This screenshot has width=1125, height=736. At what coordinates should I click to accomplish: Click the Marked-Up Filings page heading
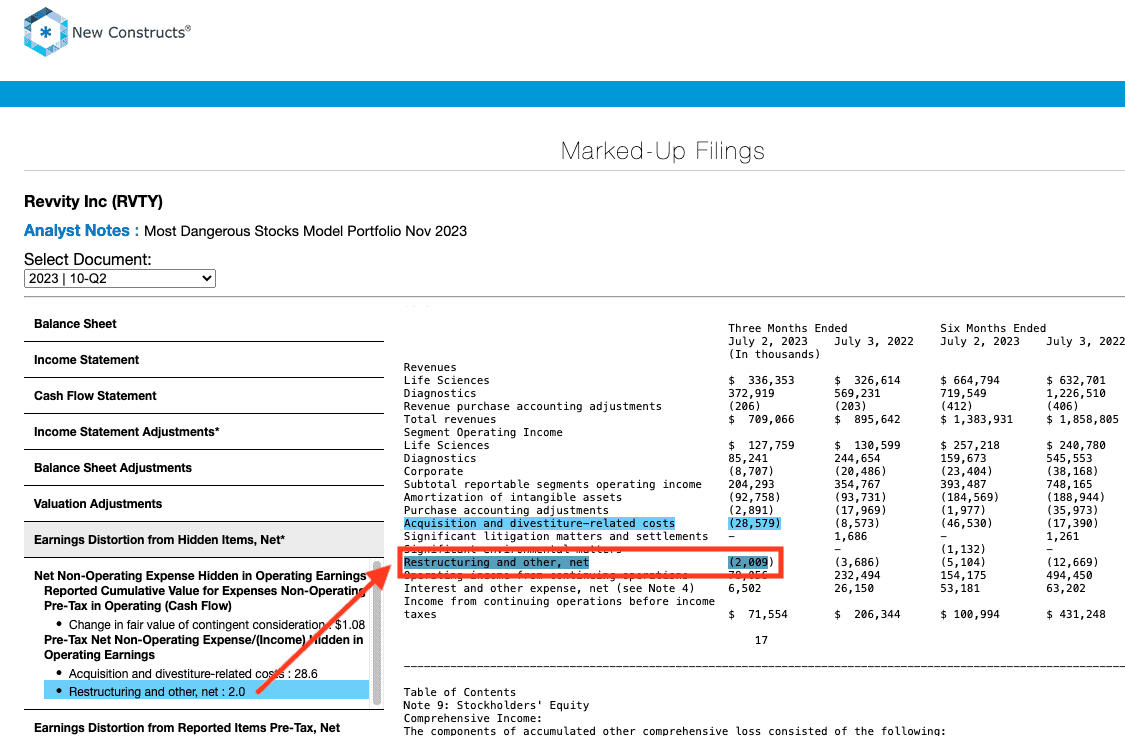662,151
